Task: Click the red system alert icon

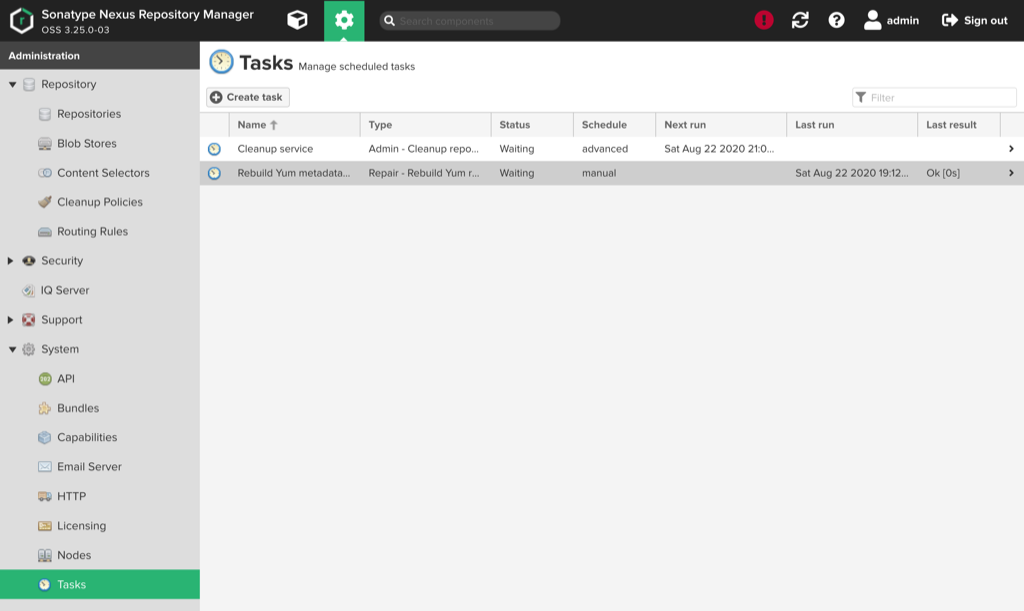Action: [x=763, y=20]
